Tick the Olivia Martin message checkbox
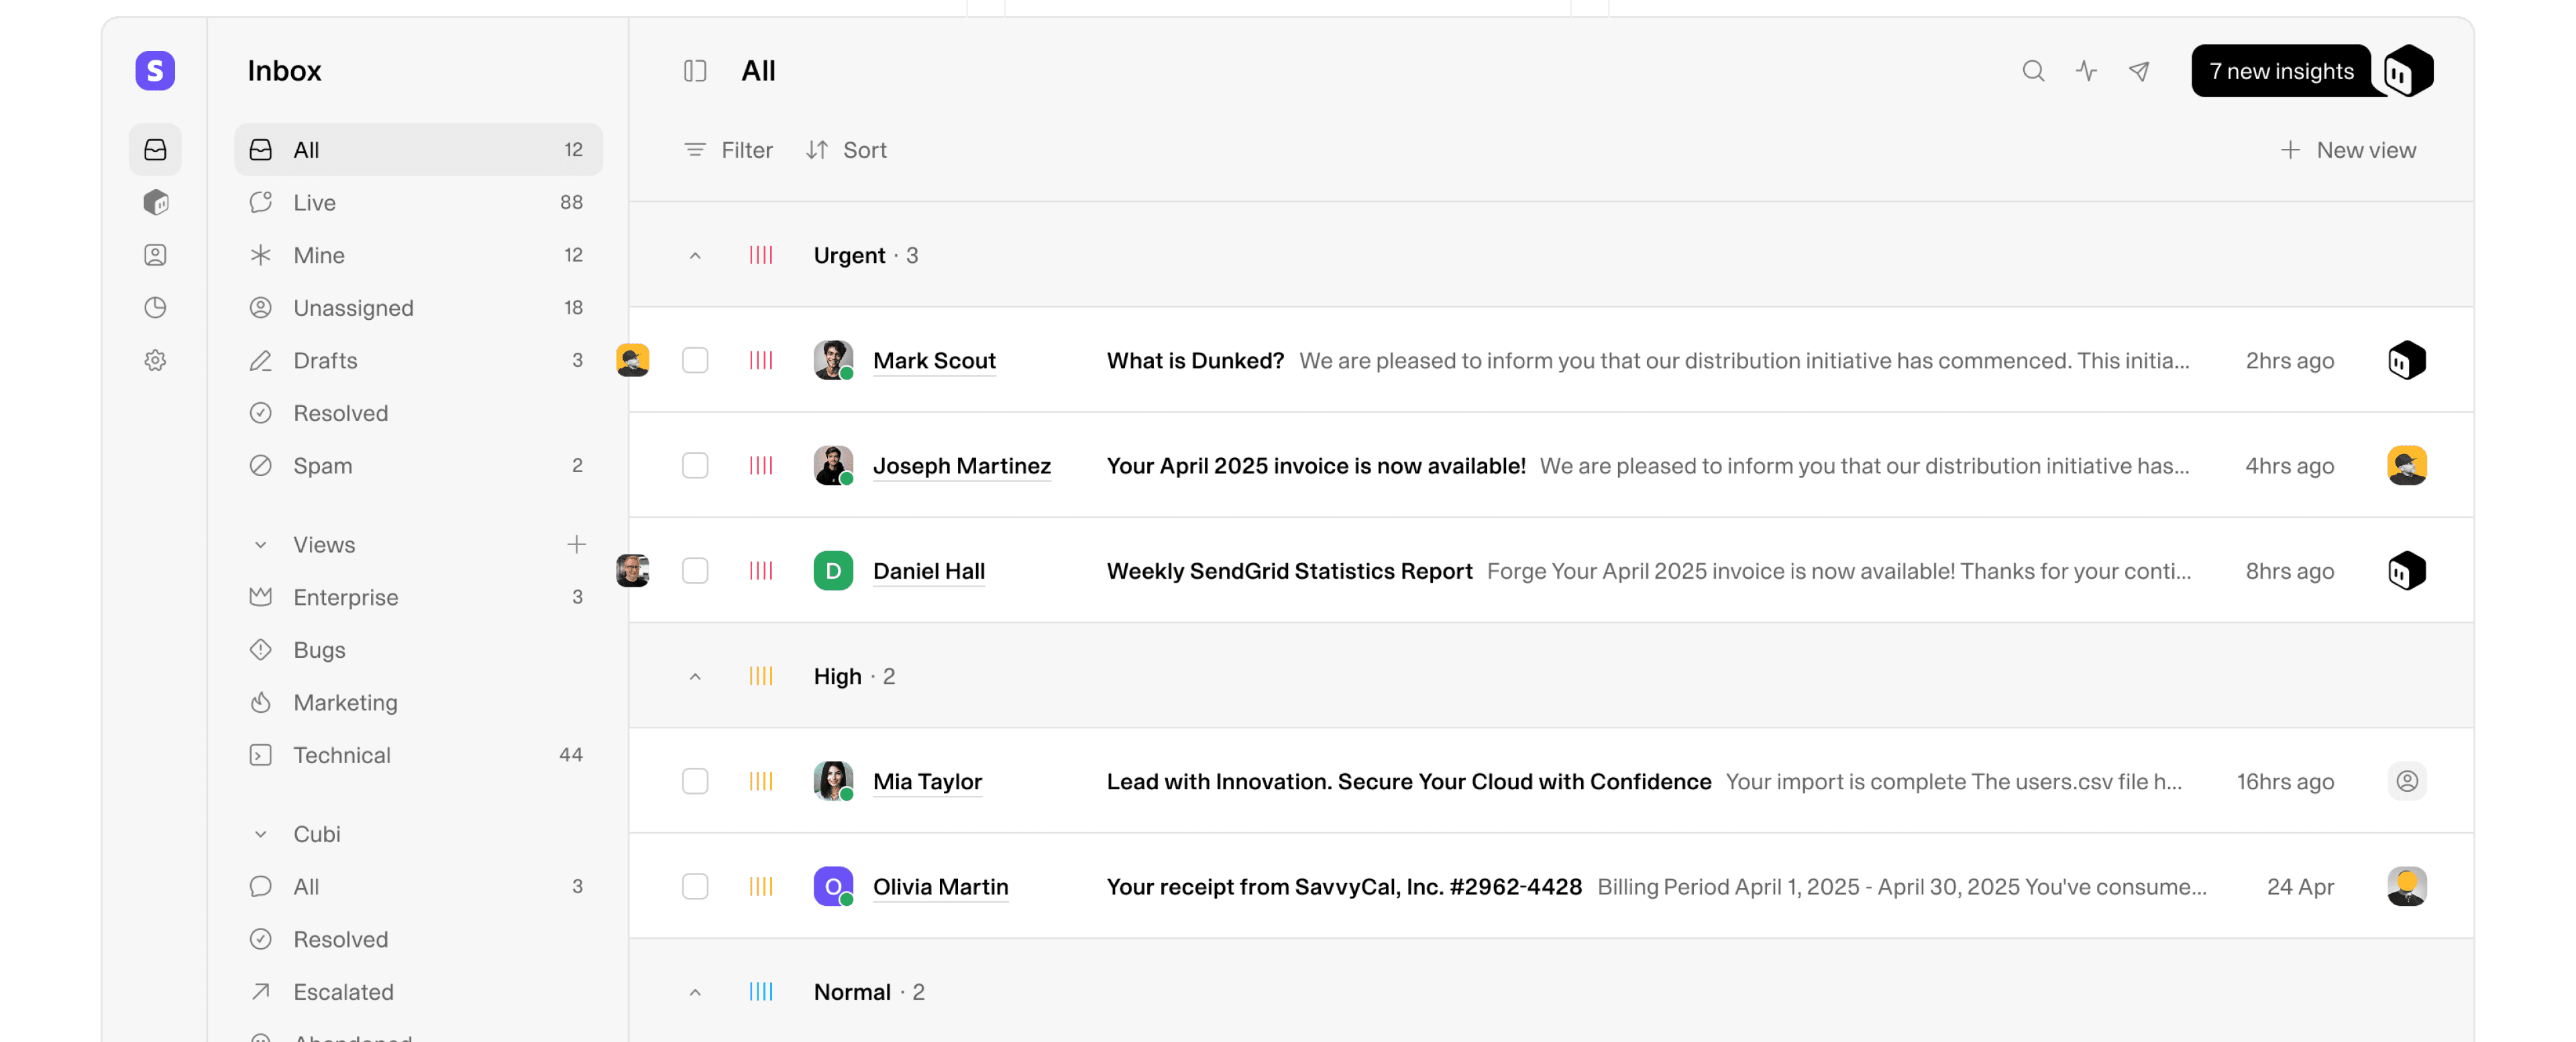 click(x=695, y=886)
